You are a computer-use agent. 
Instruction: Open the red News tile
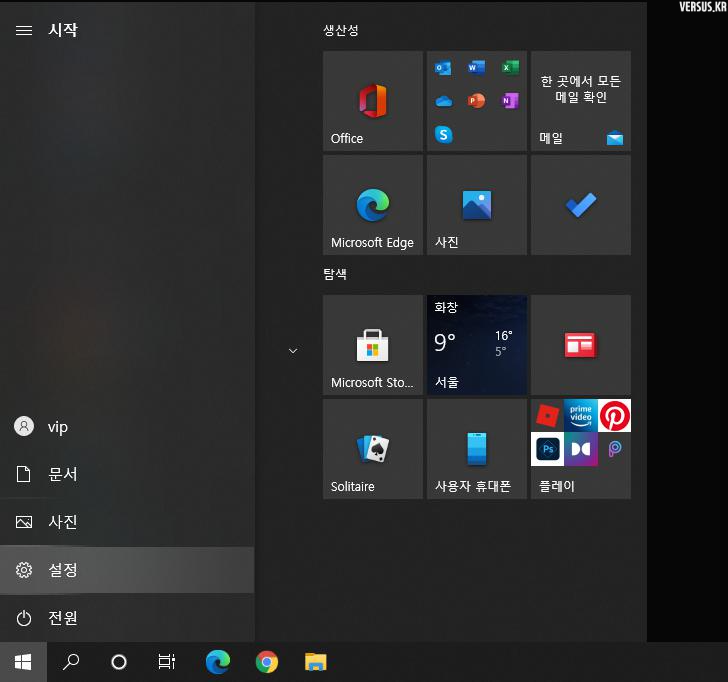tap(581, 345)
